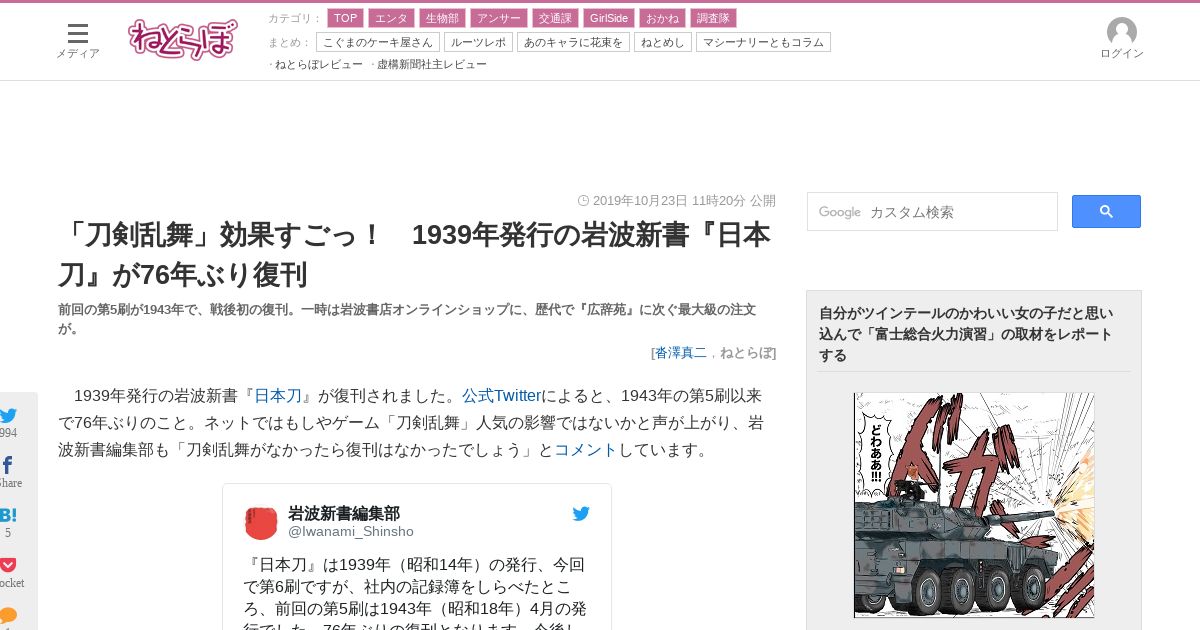
Task: Open the ねとらぼレビュー link
Action: (x=318, y=64)
